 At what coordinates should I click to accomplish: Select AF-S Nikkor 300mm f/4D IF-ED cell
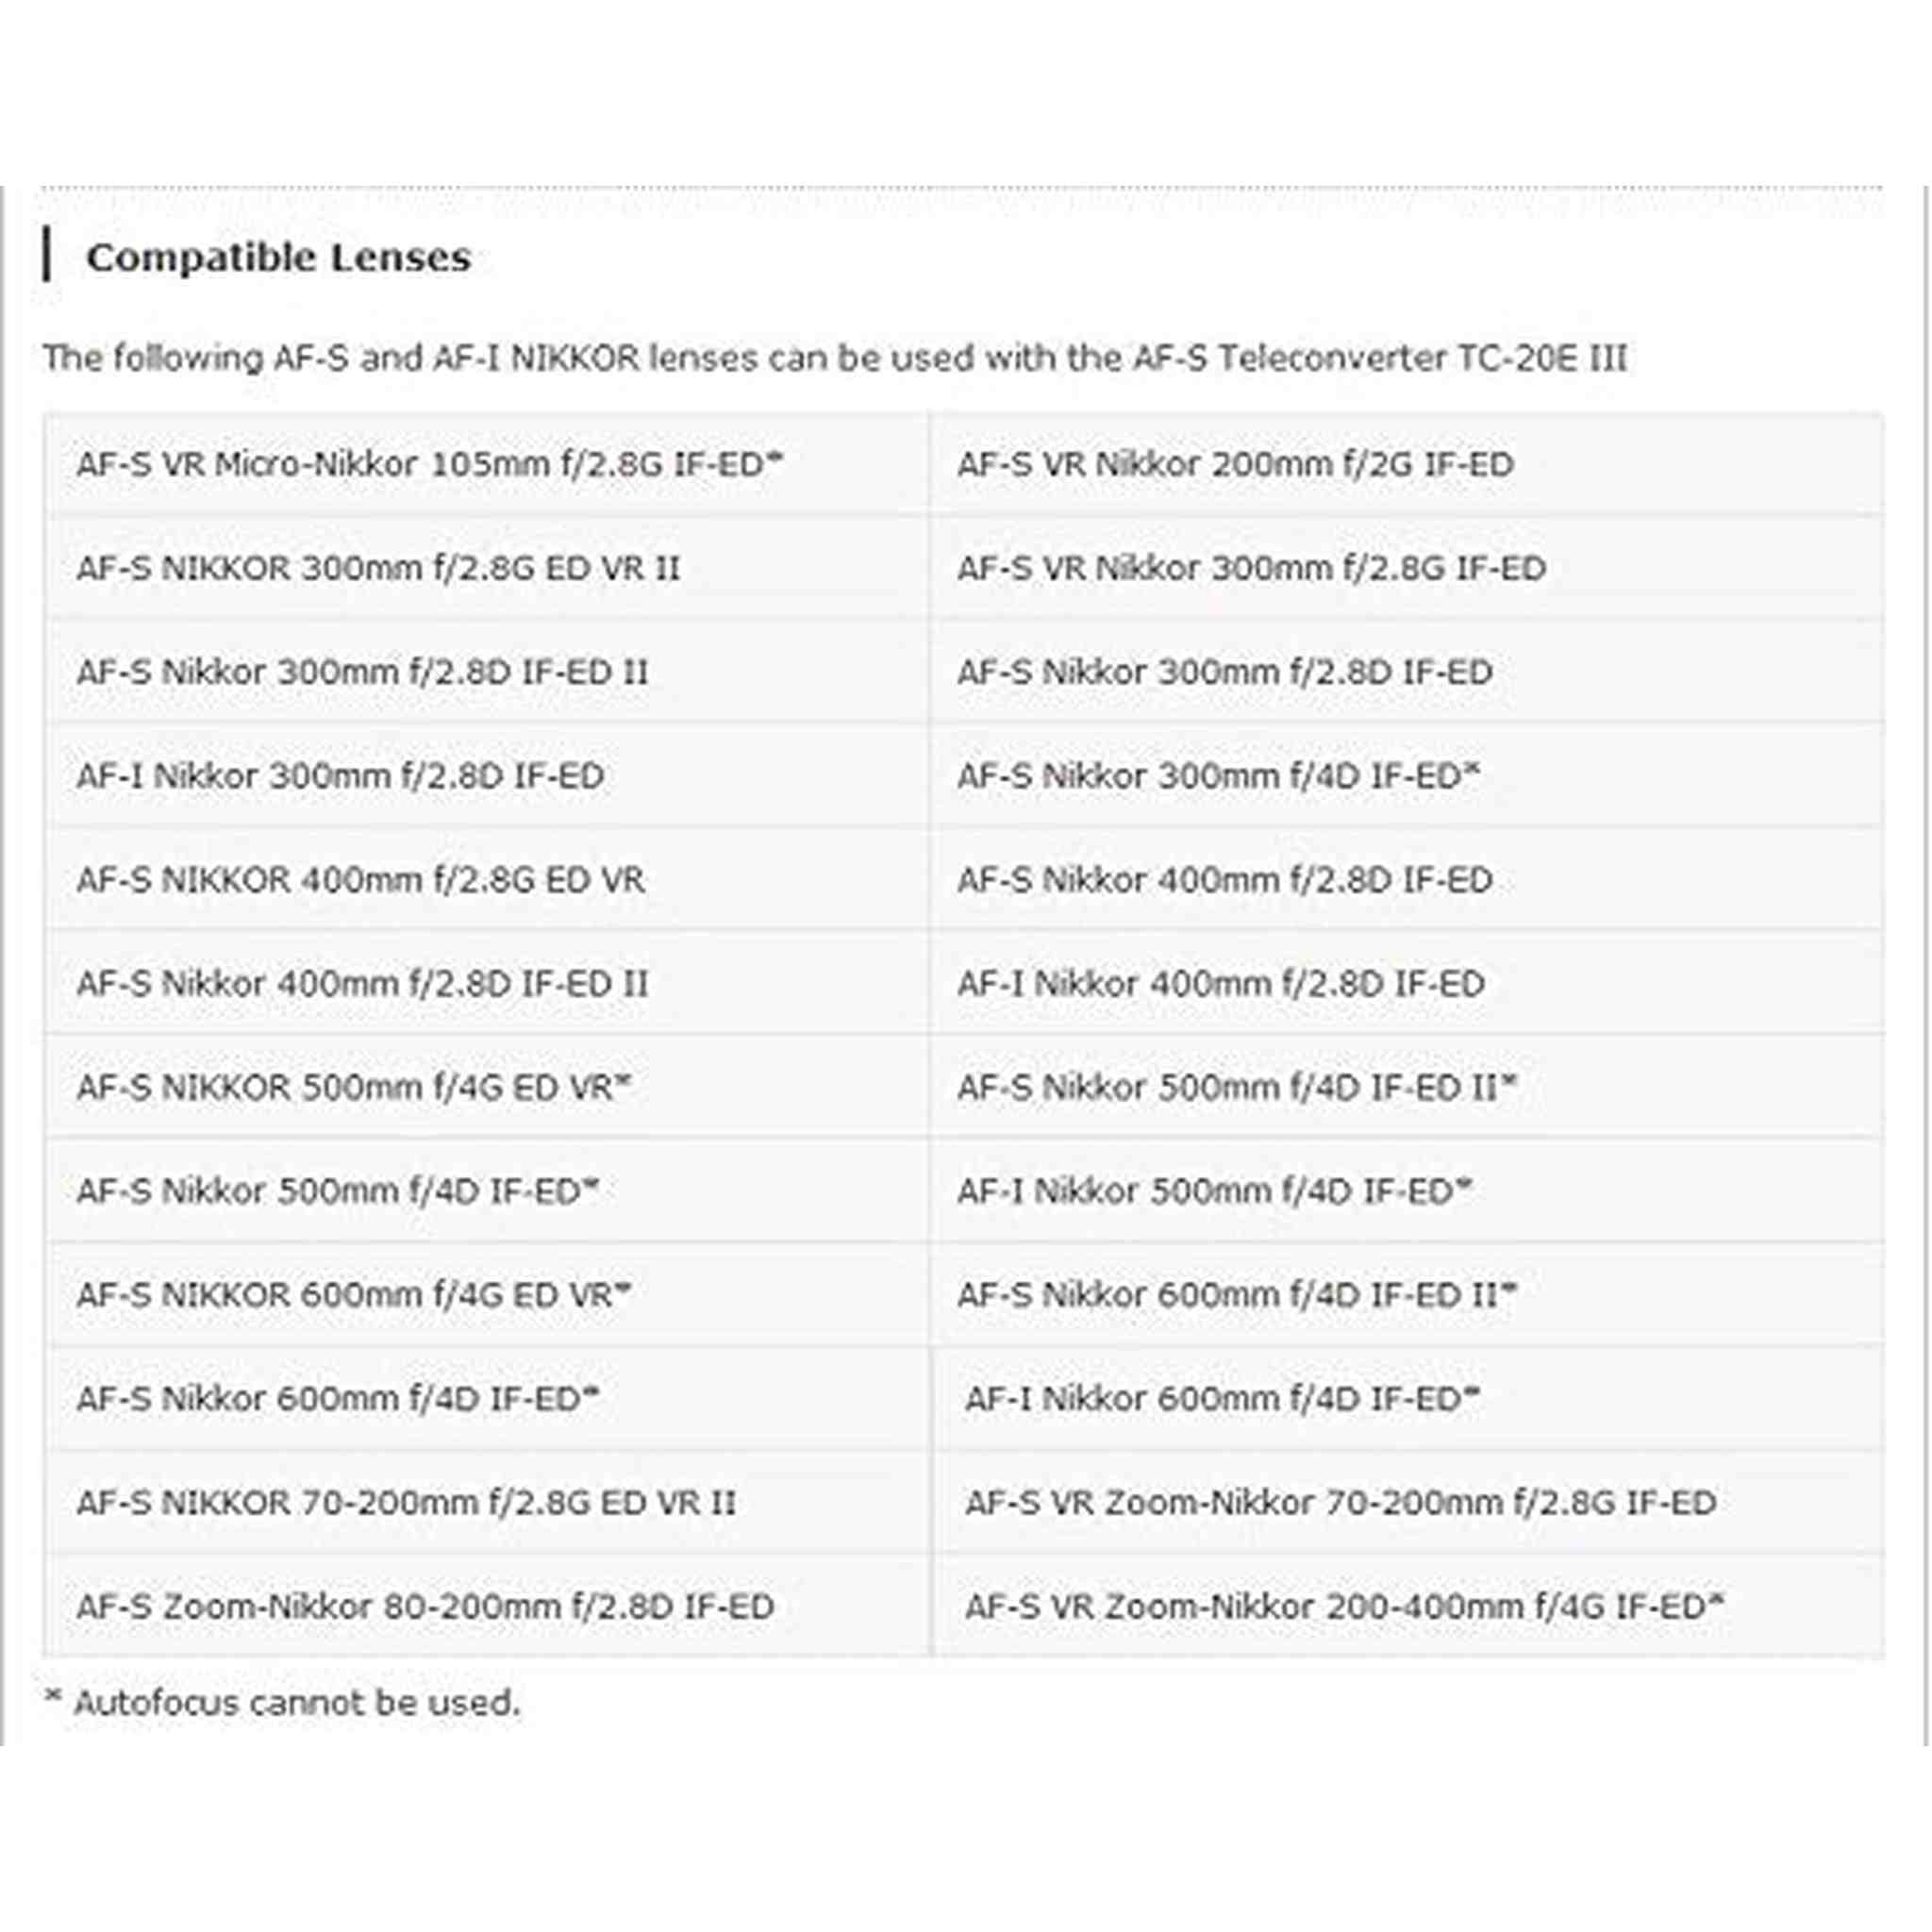click(x=1406, y=776)
